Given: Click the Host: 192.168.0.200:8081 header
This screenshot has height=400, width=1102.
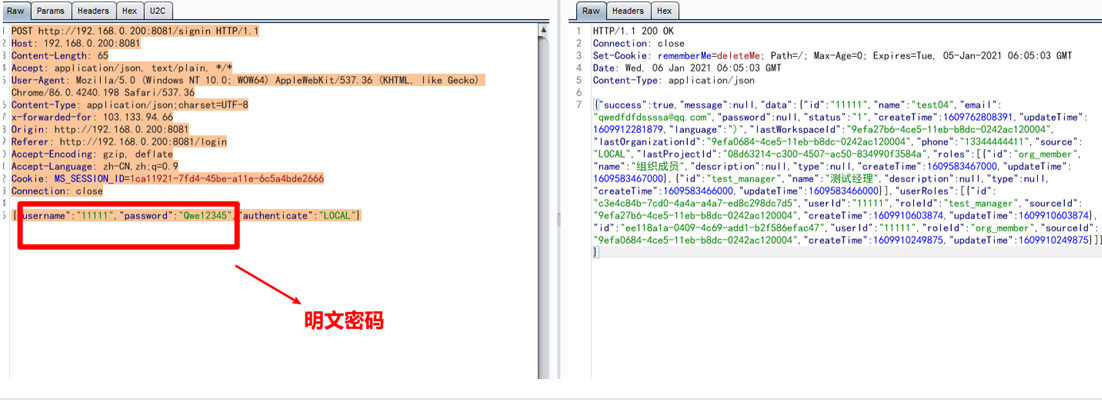Looking at the screenshot, I should pyautogui.click(x=76, y=44).
